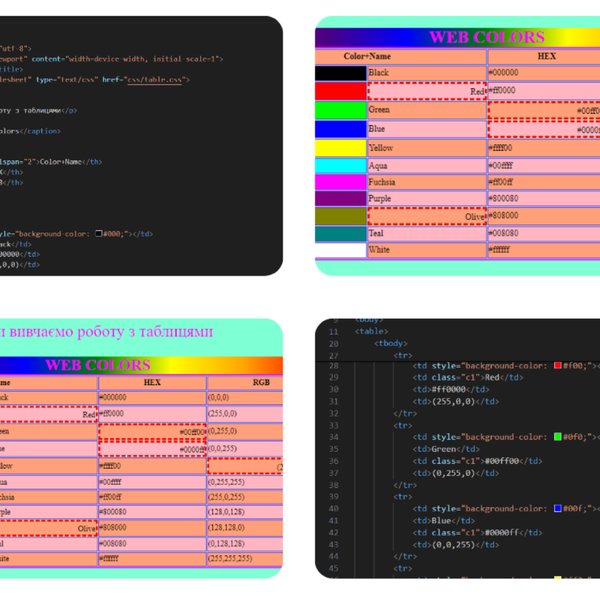Click the (0,0,255) cell in the RGB table column
This screenshot has width=600, height=600.
(x=245, y=448)
